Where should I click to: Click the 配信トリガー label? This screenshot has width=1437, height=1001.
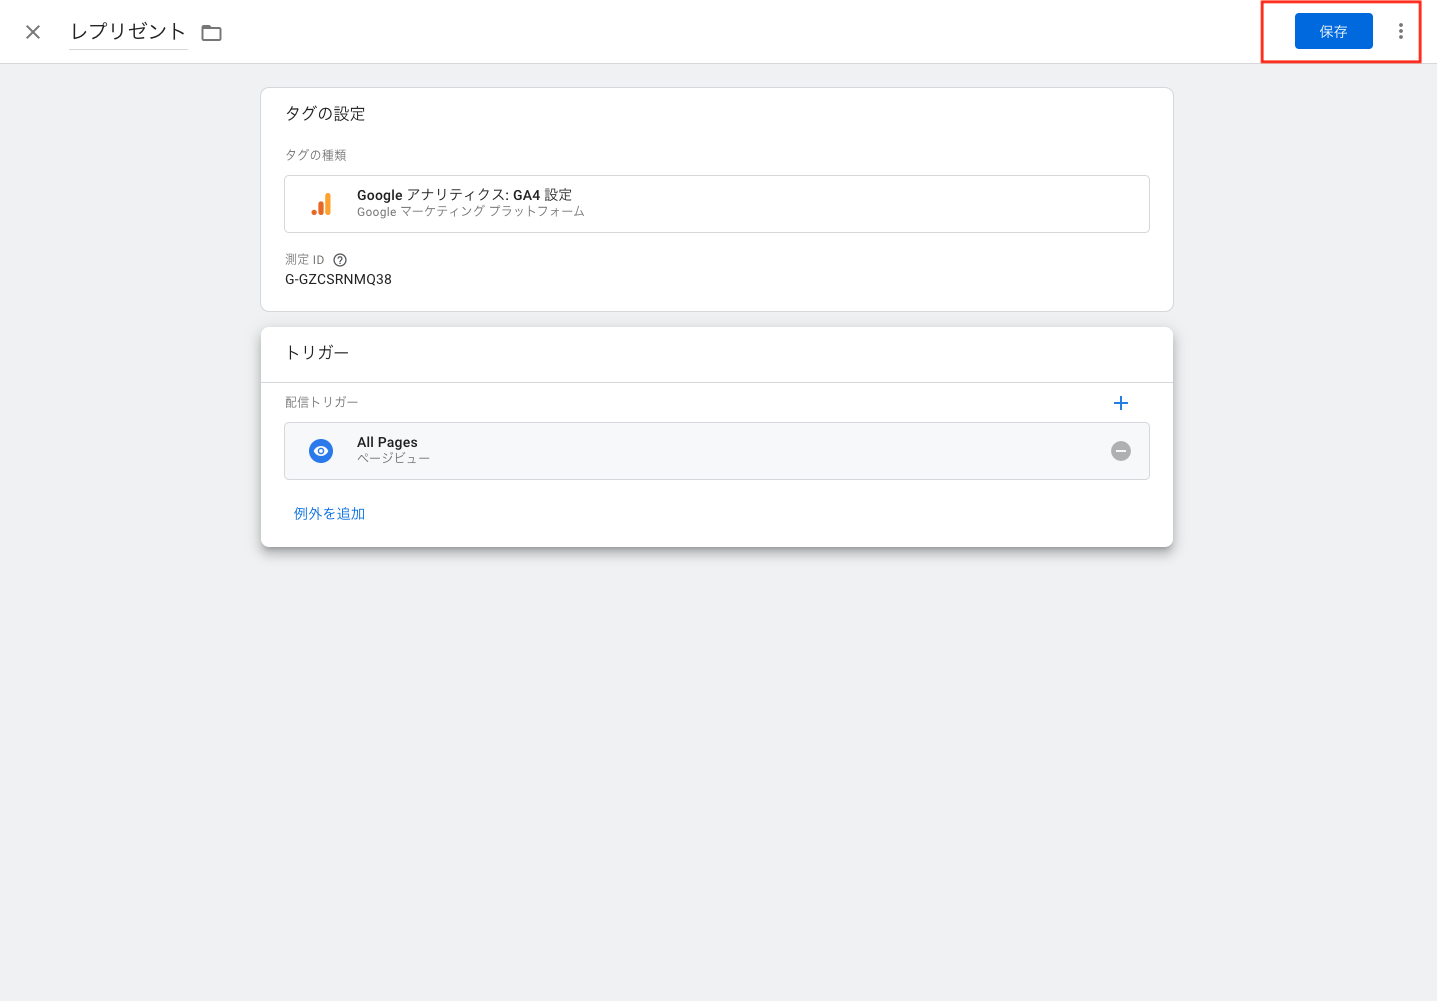pyautogui.click(x=321, y=402)
